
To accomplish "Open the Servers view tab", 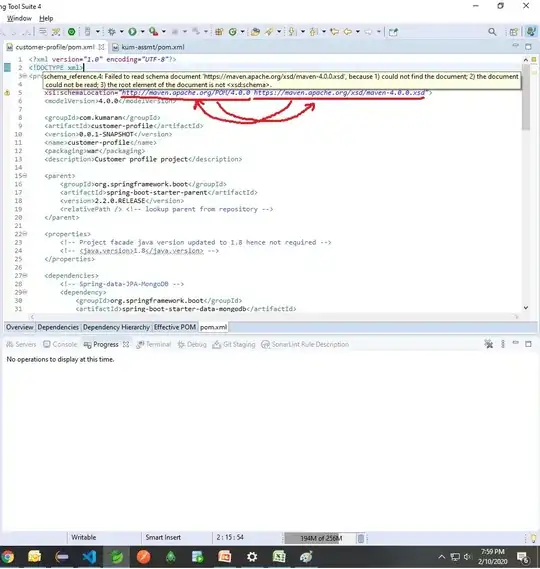I will pyautogui.click(x=21, y=344).
